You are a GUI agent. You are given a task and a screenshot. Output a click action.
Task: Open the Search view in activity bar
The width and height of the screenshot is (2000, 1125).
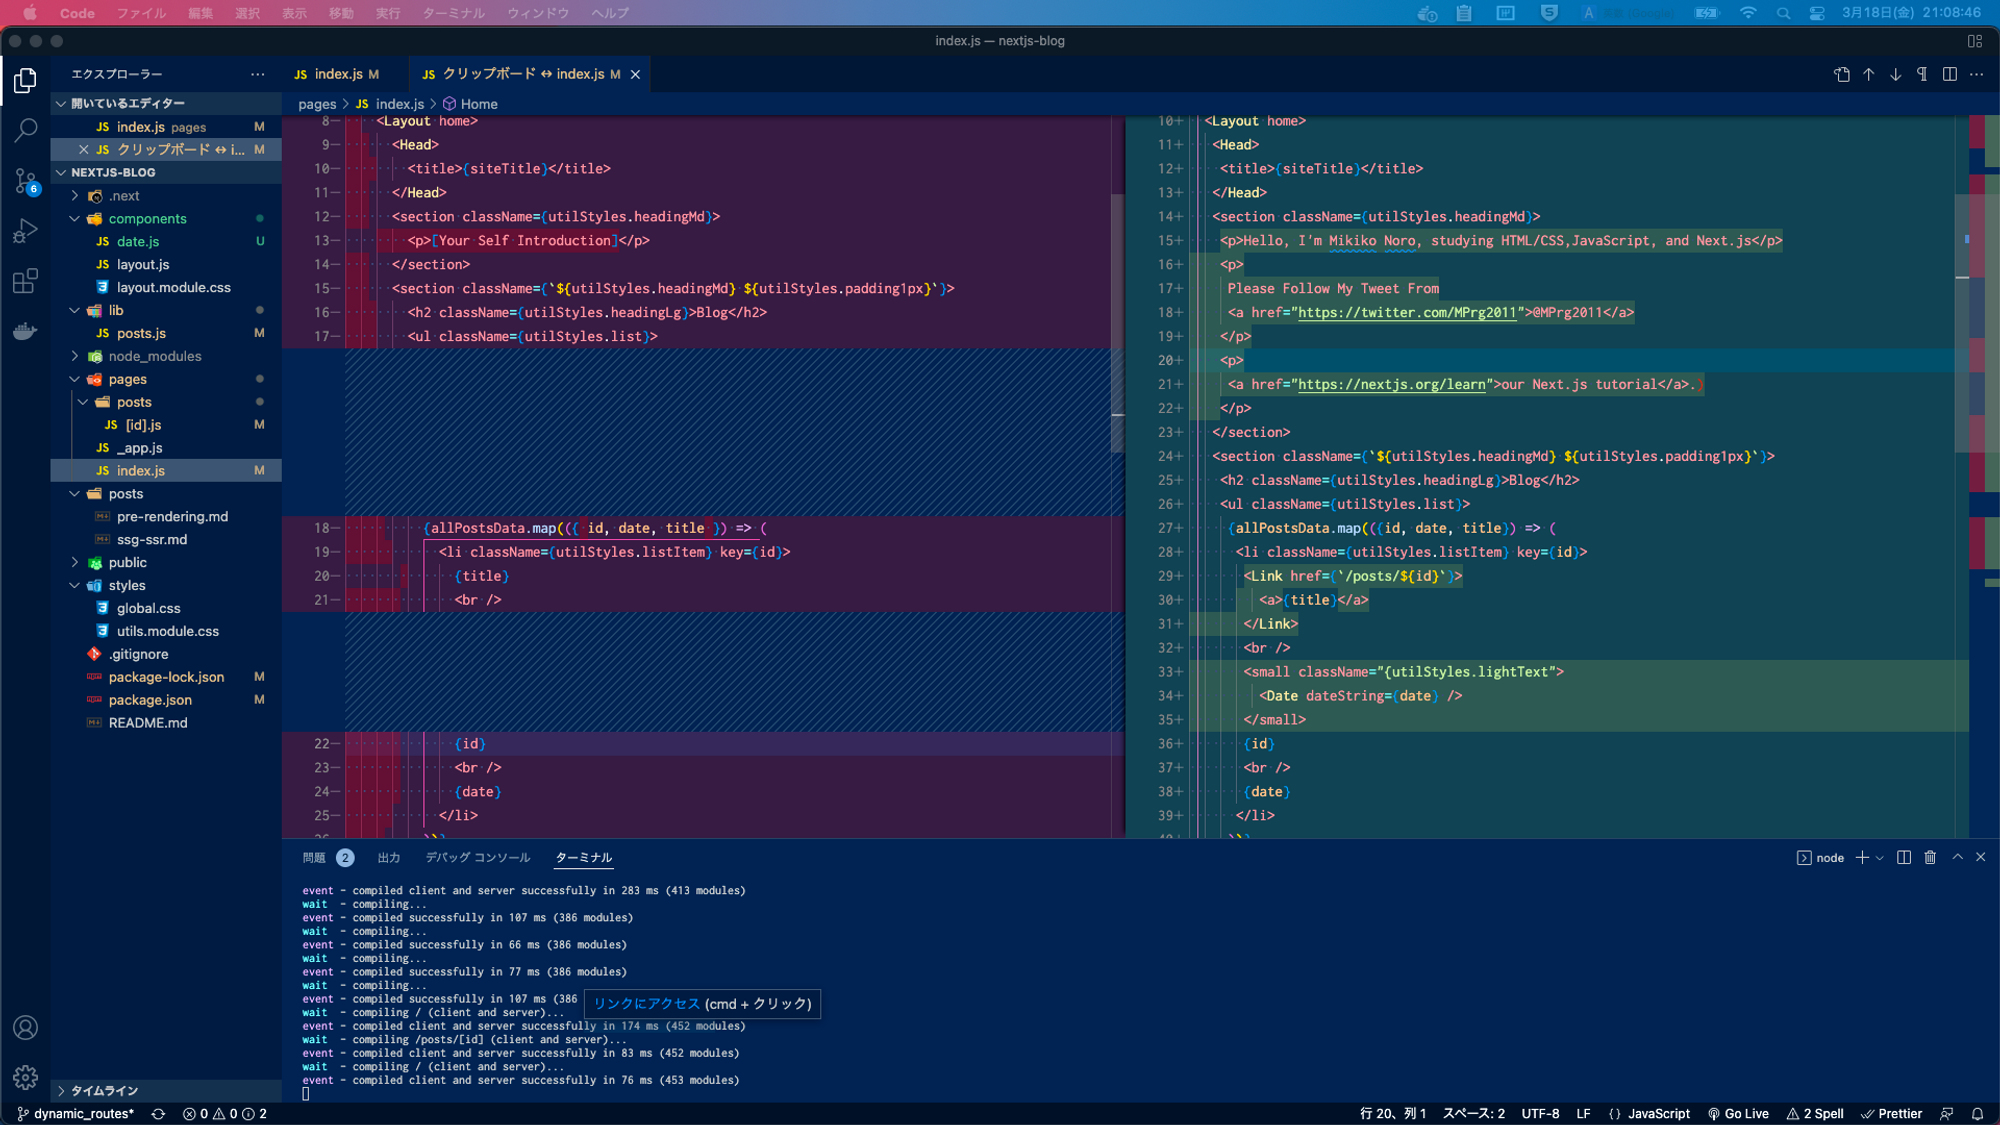click(26, 130)
